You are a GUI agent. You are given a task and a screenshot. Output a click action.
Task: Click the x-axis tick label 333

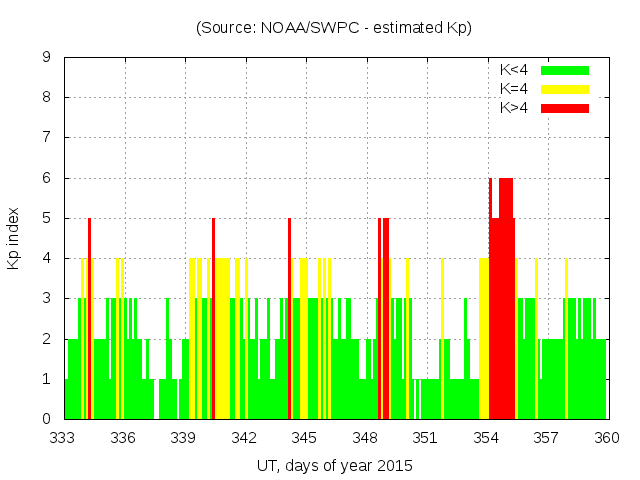63,438
